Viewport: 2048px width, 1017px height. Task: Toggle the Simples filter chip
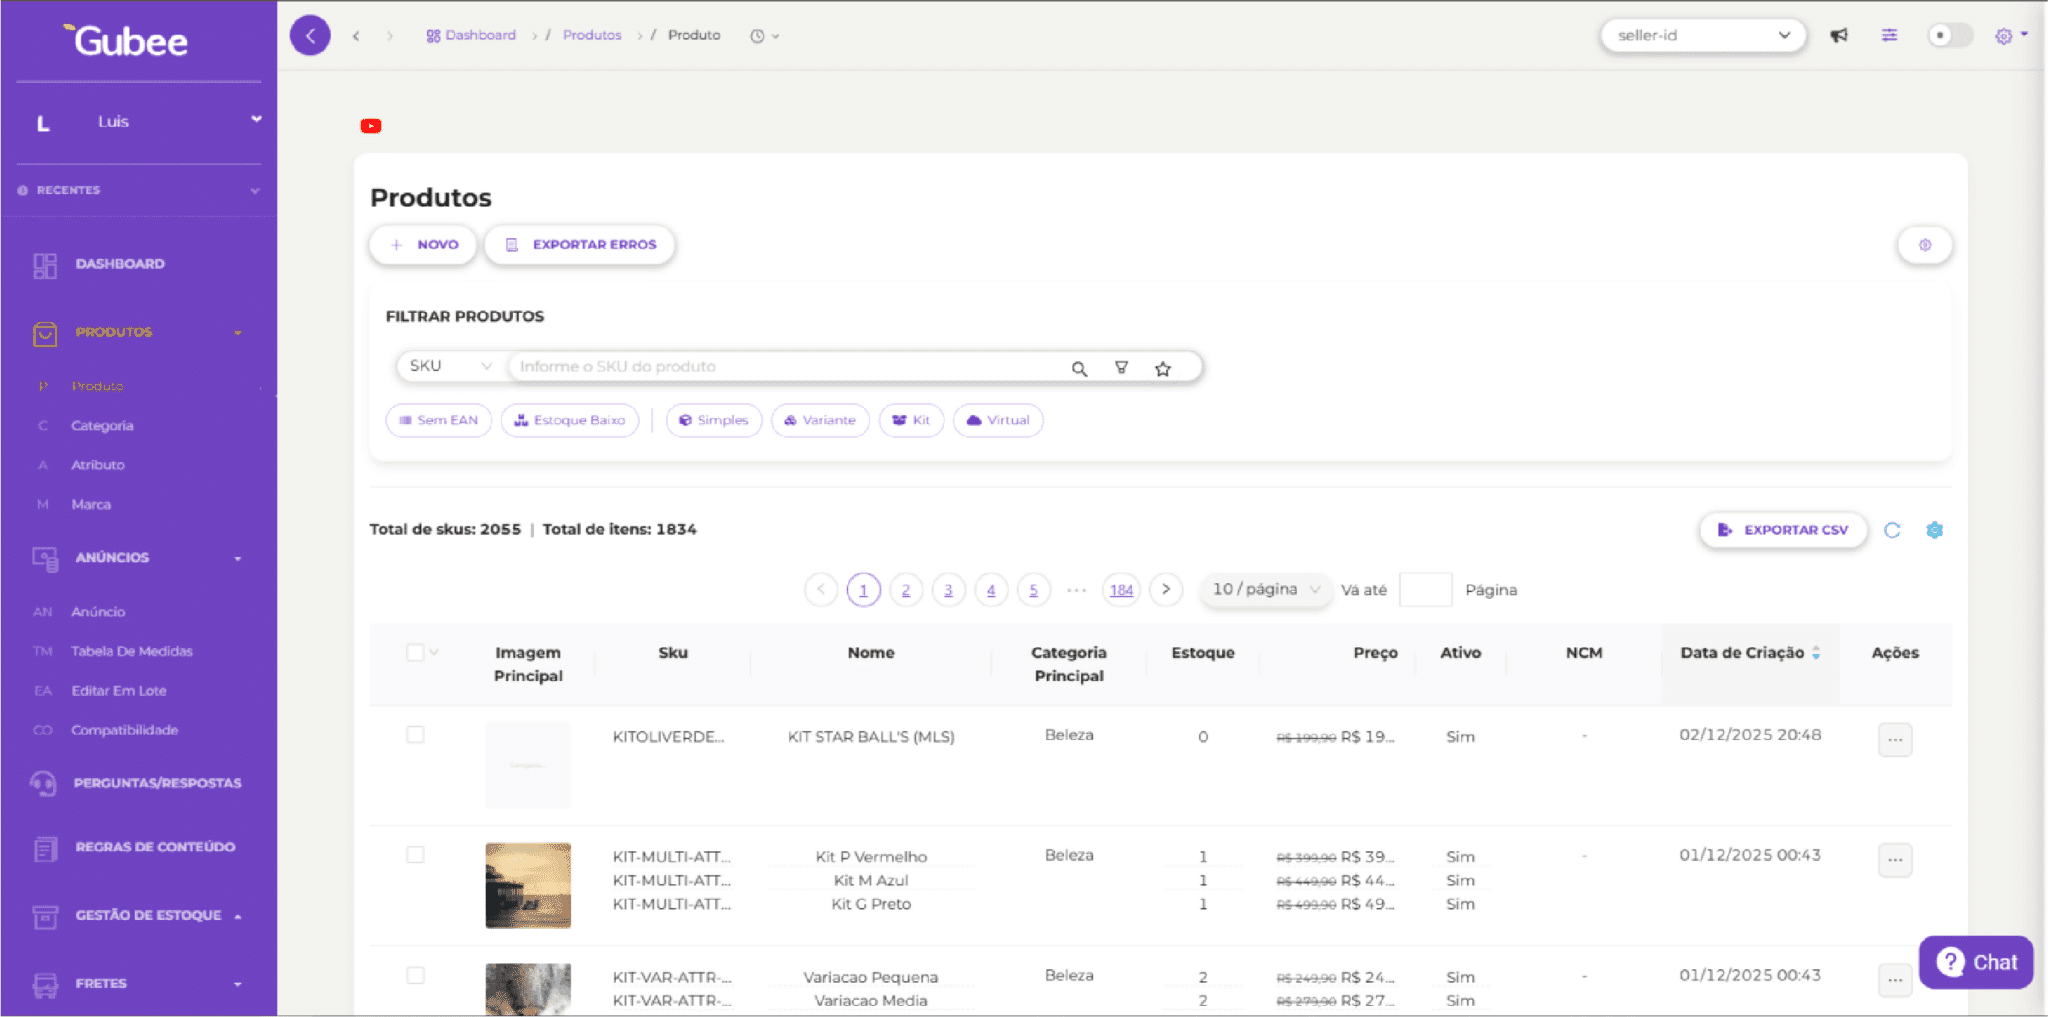(x=714, y=420)
